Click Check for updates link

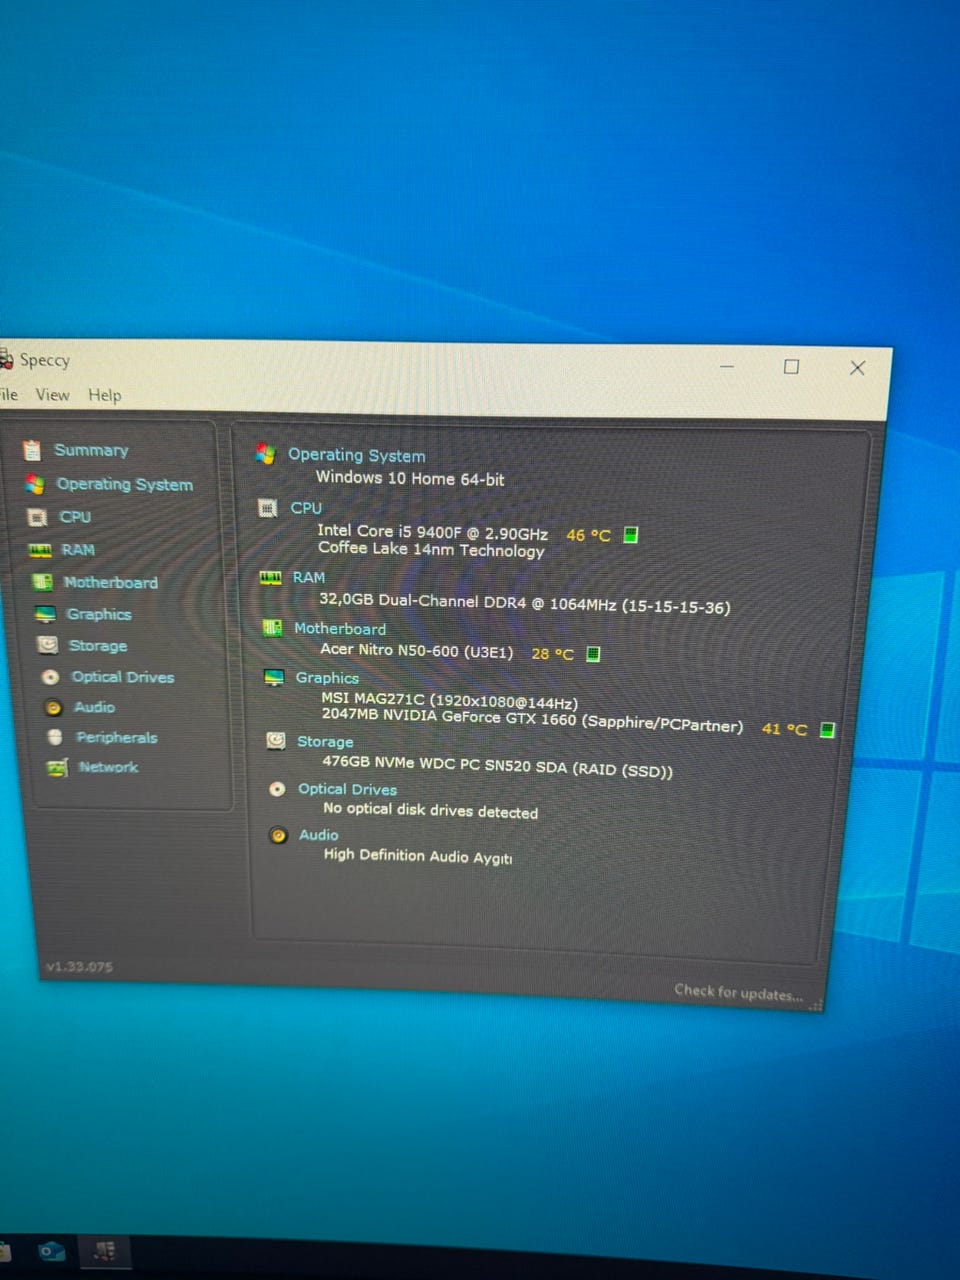click(739, 992)
